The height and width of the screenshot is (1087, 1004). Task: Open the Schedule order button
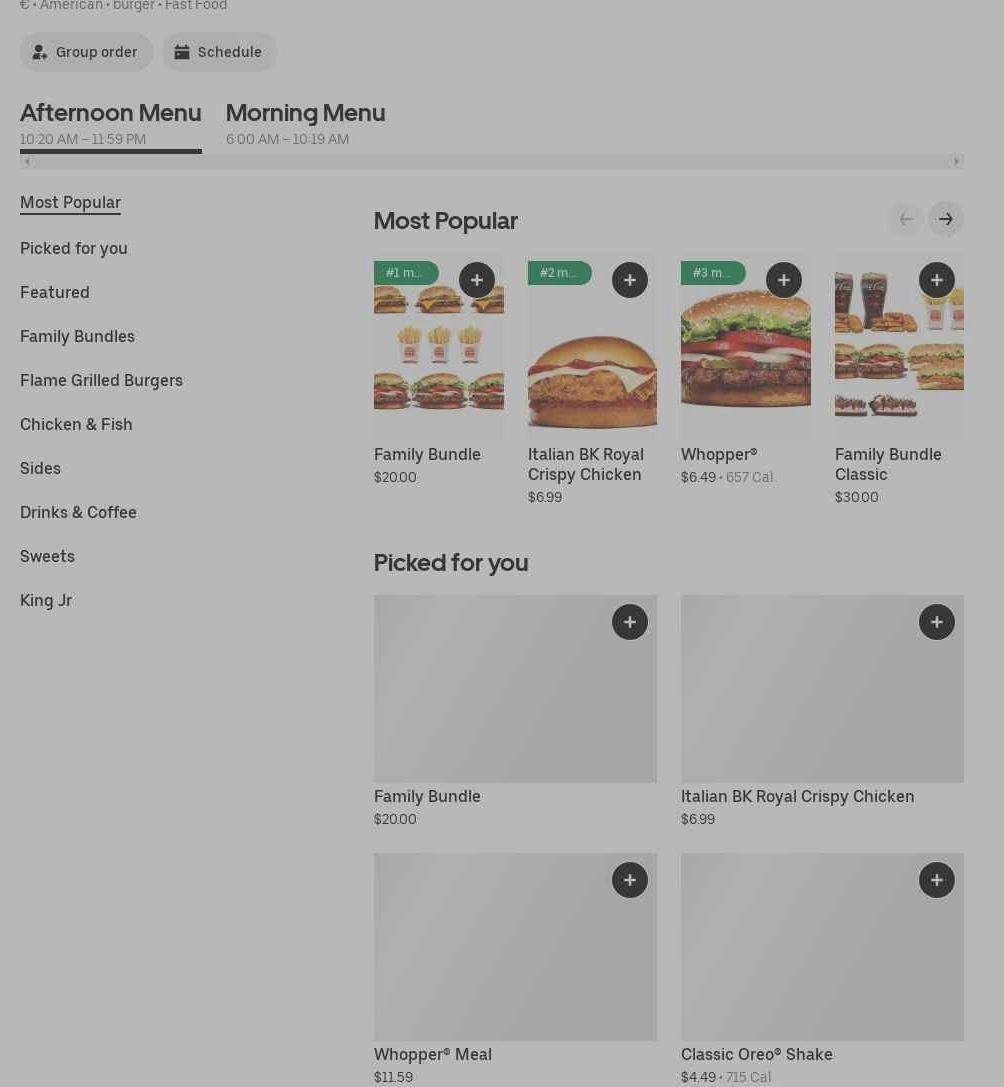[x=219, y=52]
